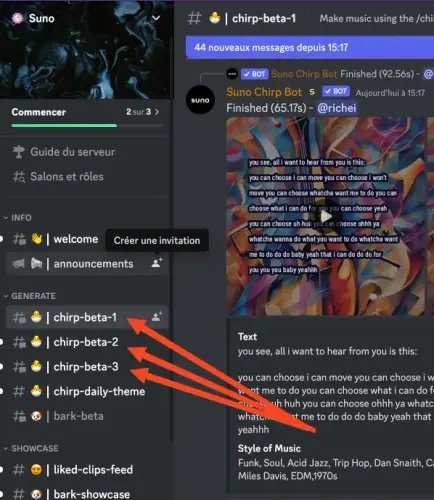Click the Suno Chirp Bot avatar
434x500 pixels.
[x=200, y=100]
